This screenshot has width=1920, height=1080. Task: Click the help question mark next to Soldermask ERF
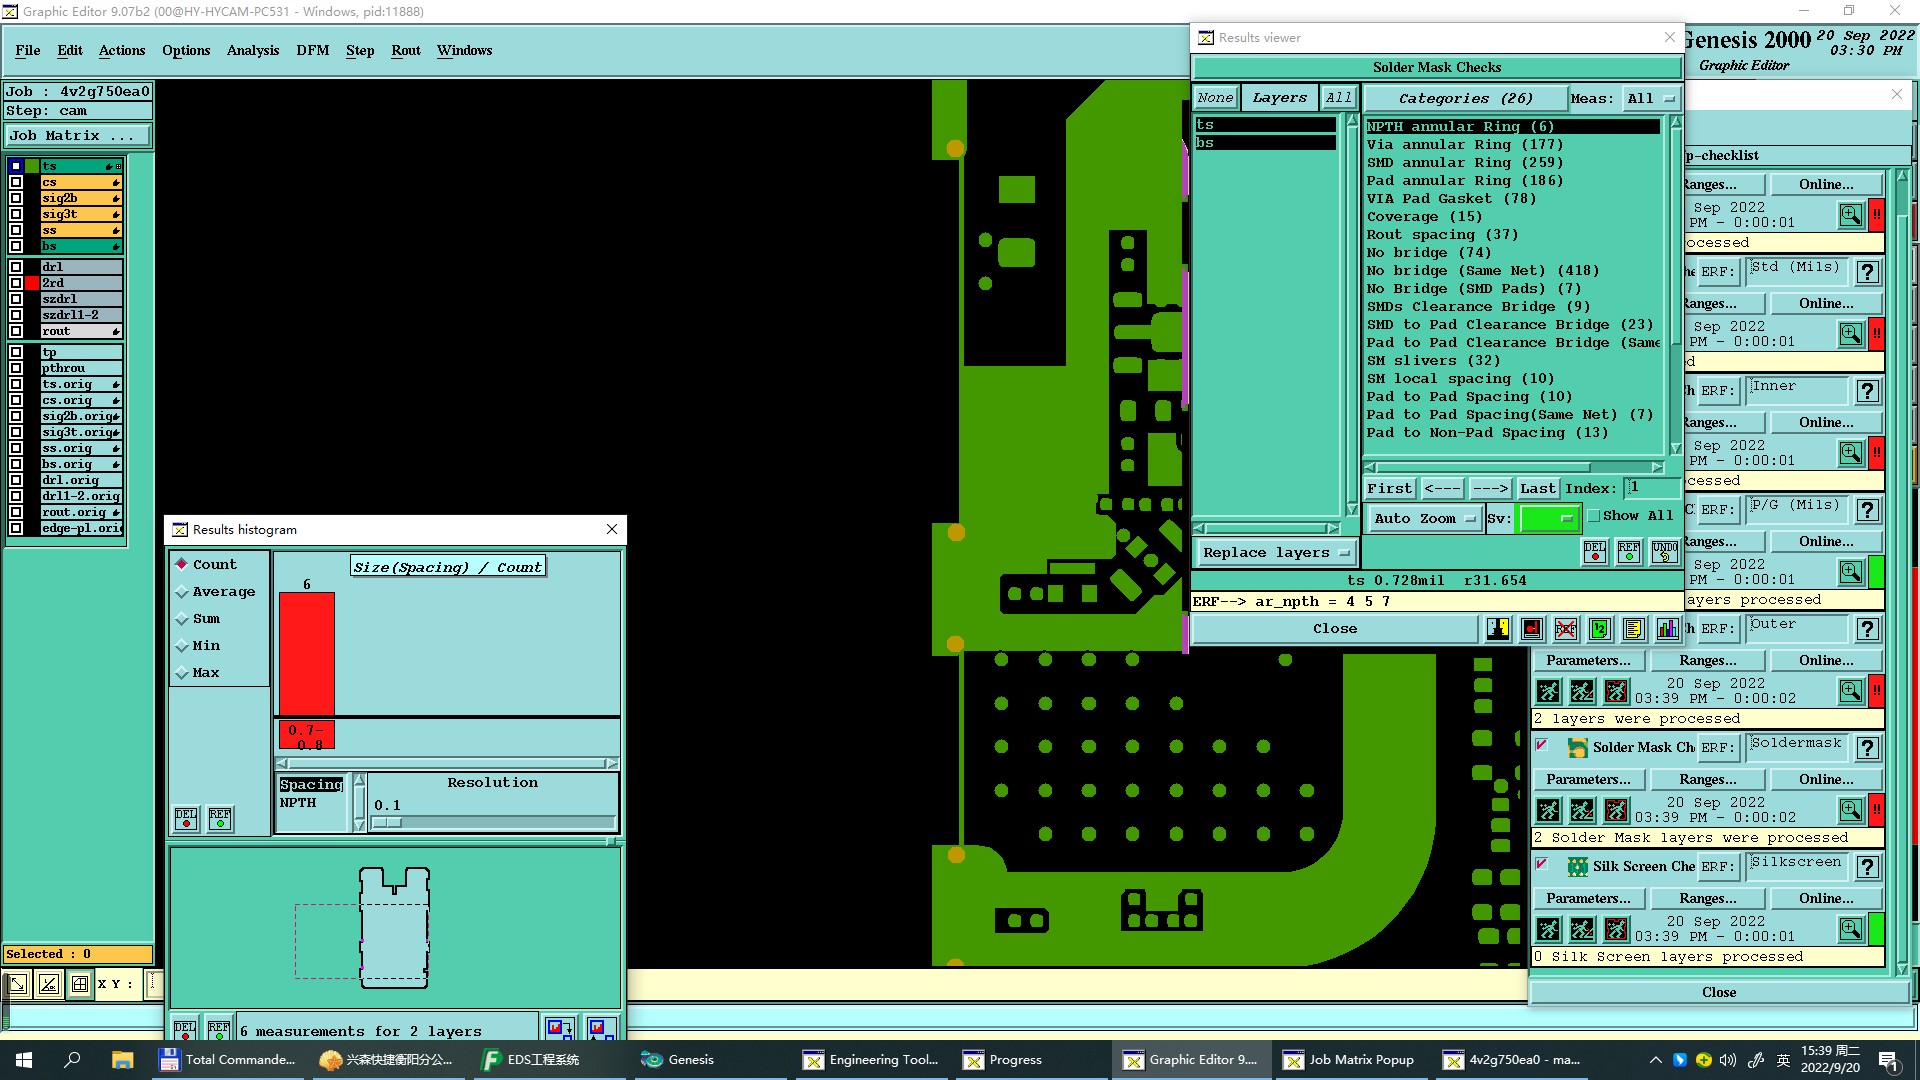1867,748
